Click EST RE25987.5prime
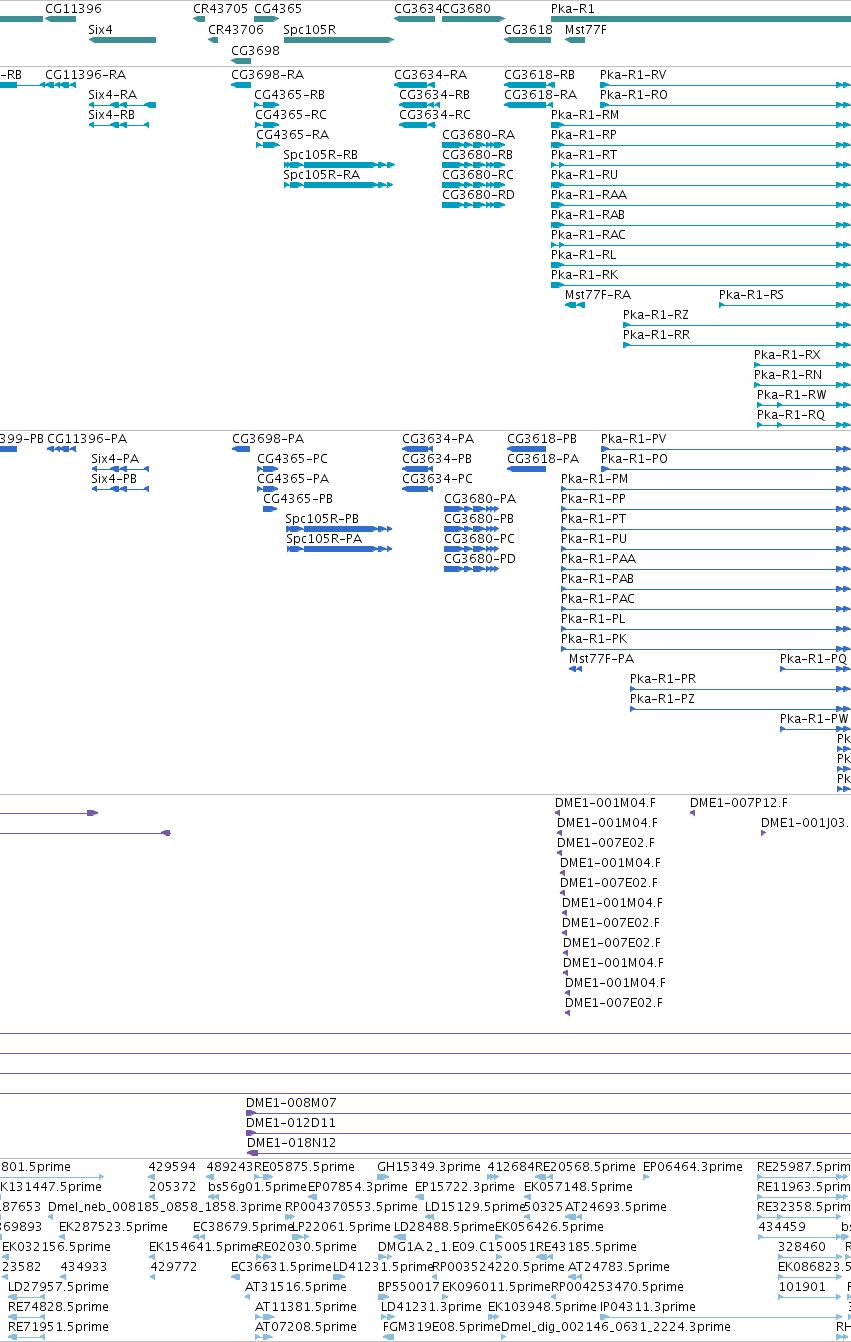Screen dimensions: 851x1342 coord(802,1167)
